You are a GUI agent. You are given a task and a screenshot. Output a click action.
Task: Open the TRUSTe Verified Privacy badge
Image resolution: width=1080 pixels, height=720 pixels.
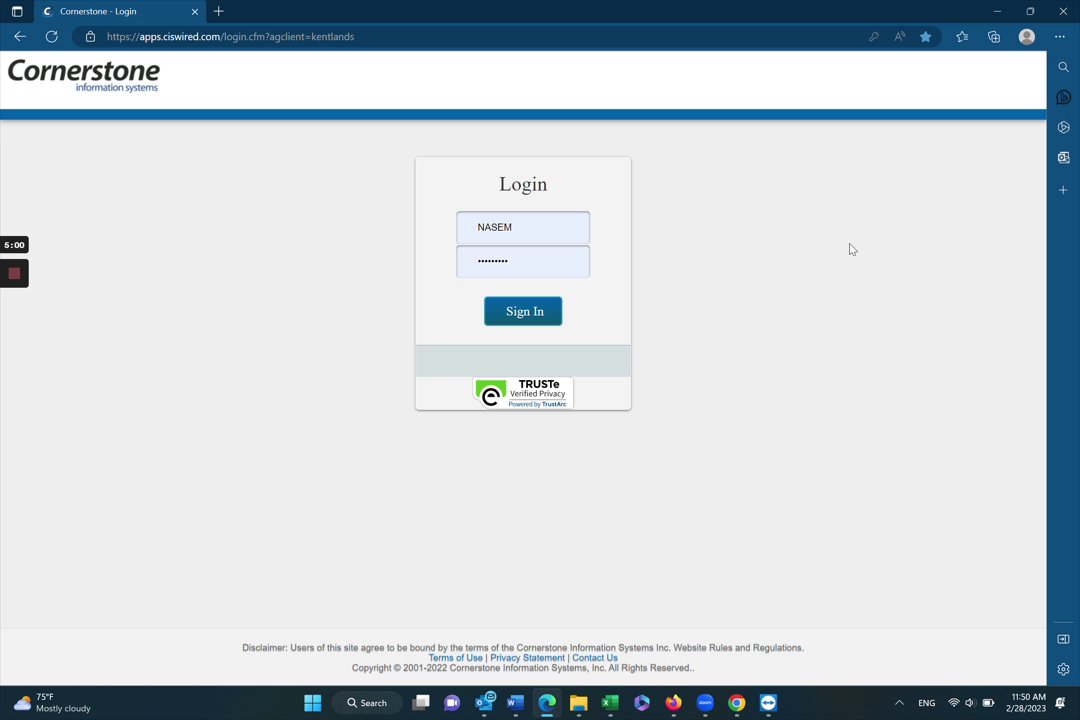(523, 393)
